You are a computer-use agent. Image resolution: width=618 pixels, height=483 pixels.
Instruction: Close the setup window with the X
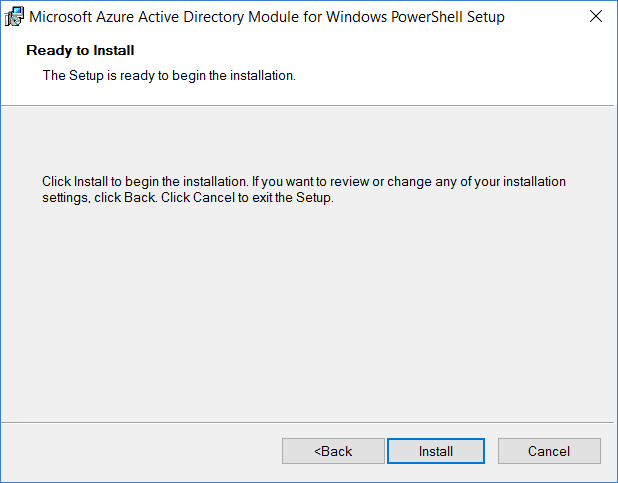[596, 16]
